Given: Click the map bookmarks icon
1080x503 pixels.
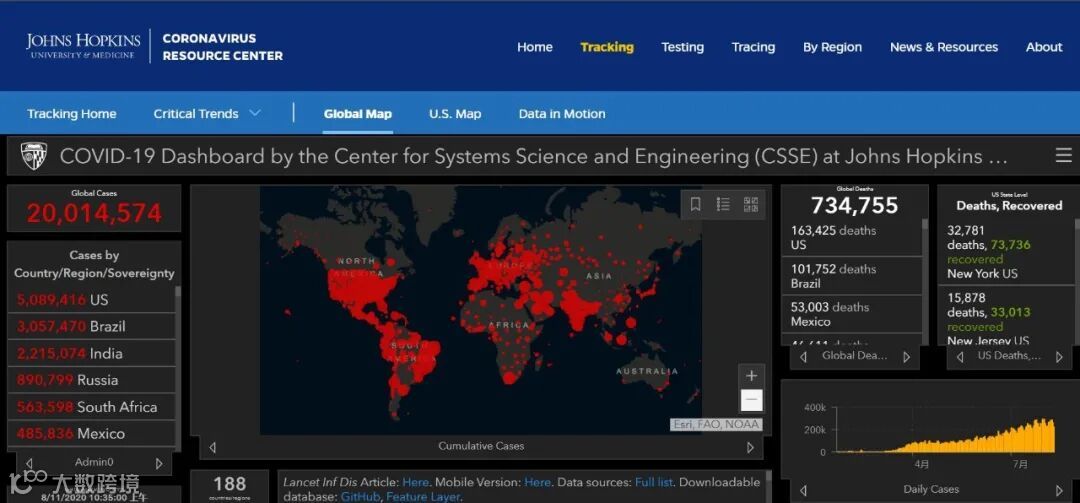Looking at the screenshot, I should pyautogui.click(x=696, y=204).
